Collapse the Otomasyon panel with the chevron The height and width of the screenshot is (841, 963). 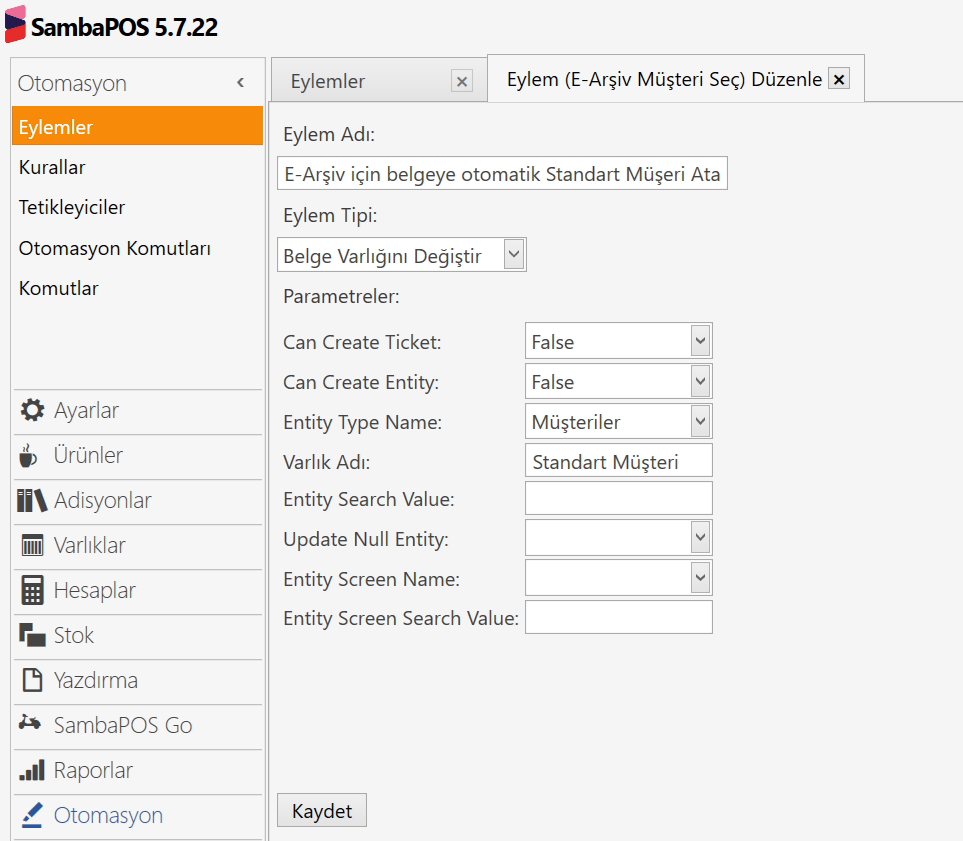click(240, 83)
